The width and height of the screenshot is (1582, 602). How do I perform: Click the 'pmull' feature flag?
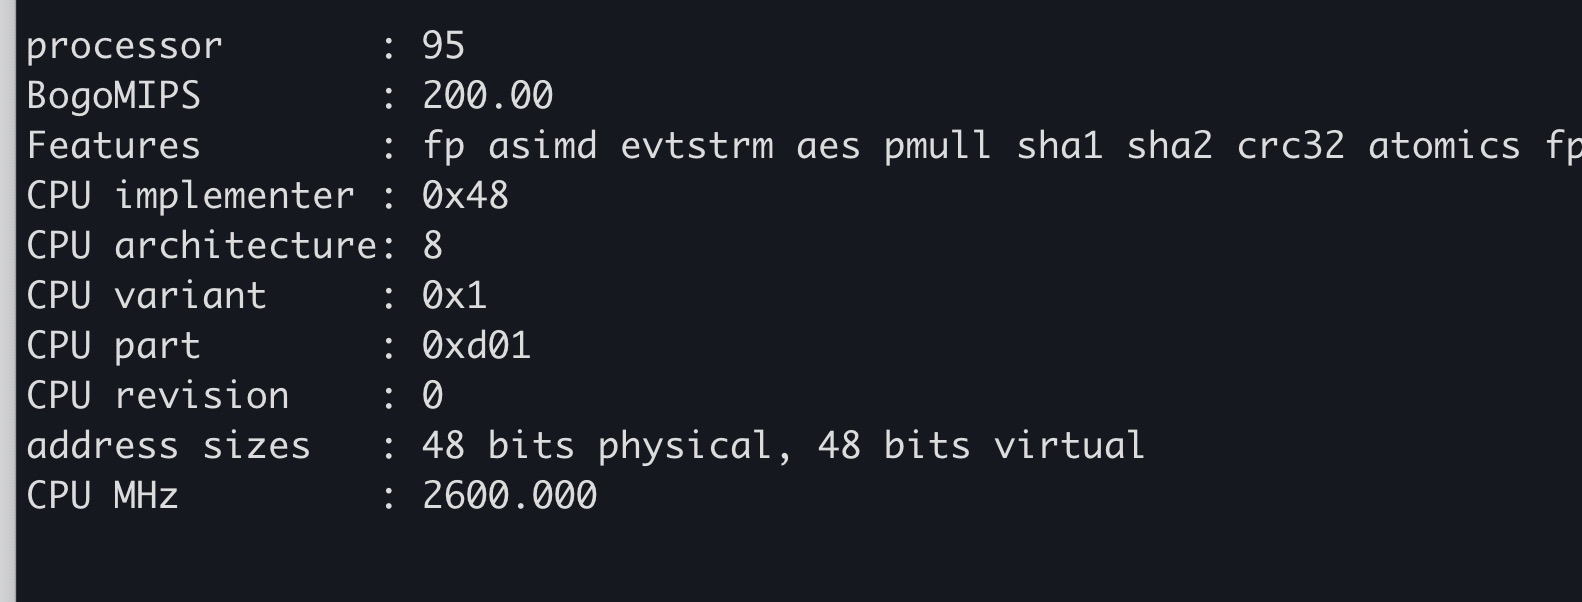coord(937,146)
